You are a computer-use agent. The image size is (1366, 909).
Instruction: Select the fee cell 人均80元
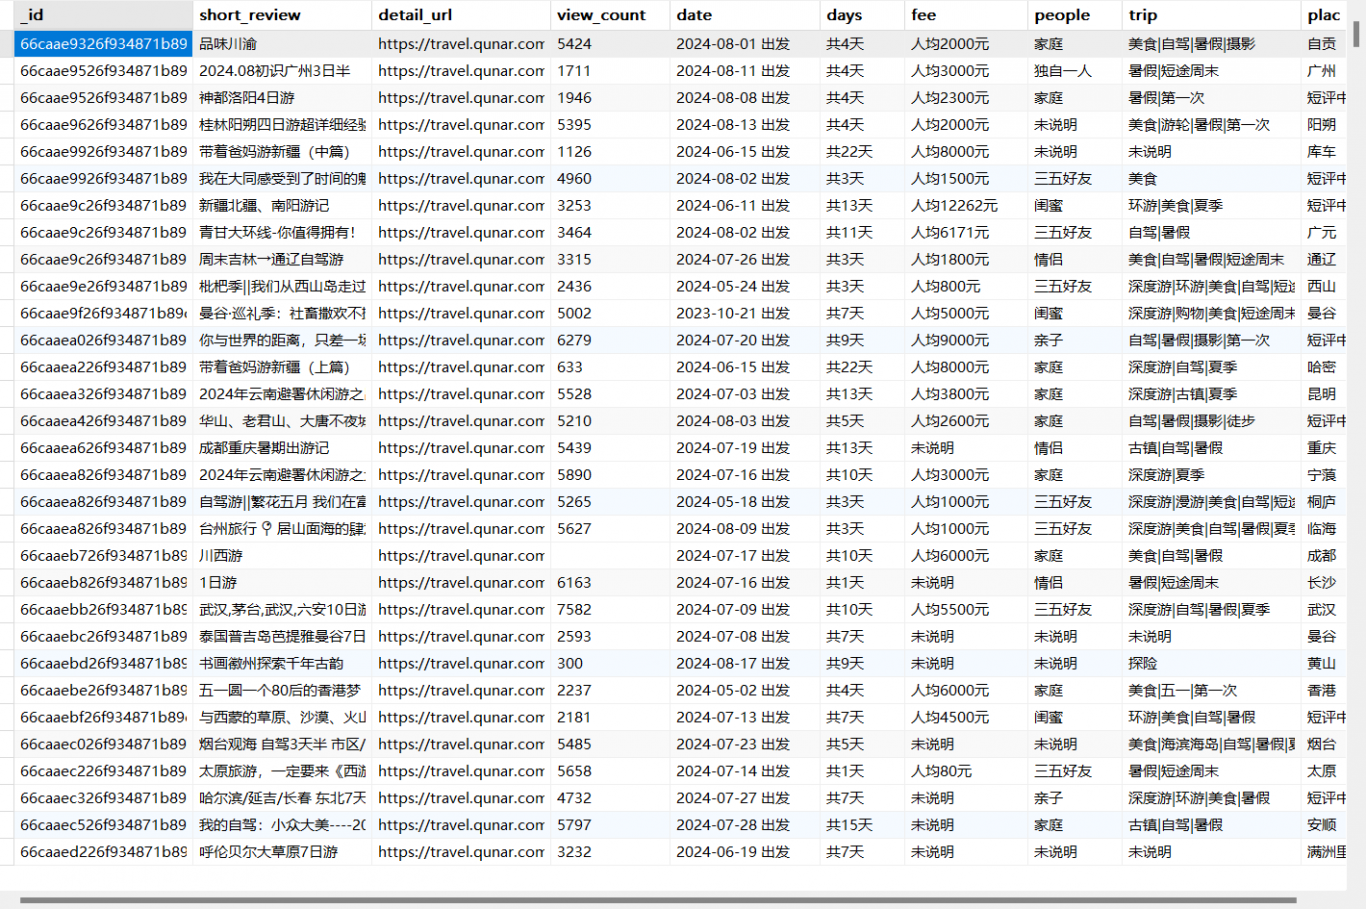point(966,771)
